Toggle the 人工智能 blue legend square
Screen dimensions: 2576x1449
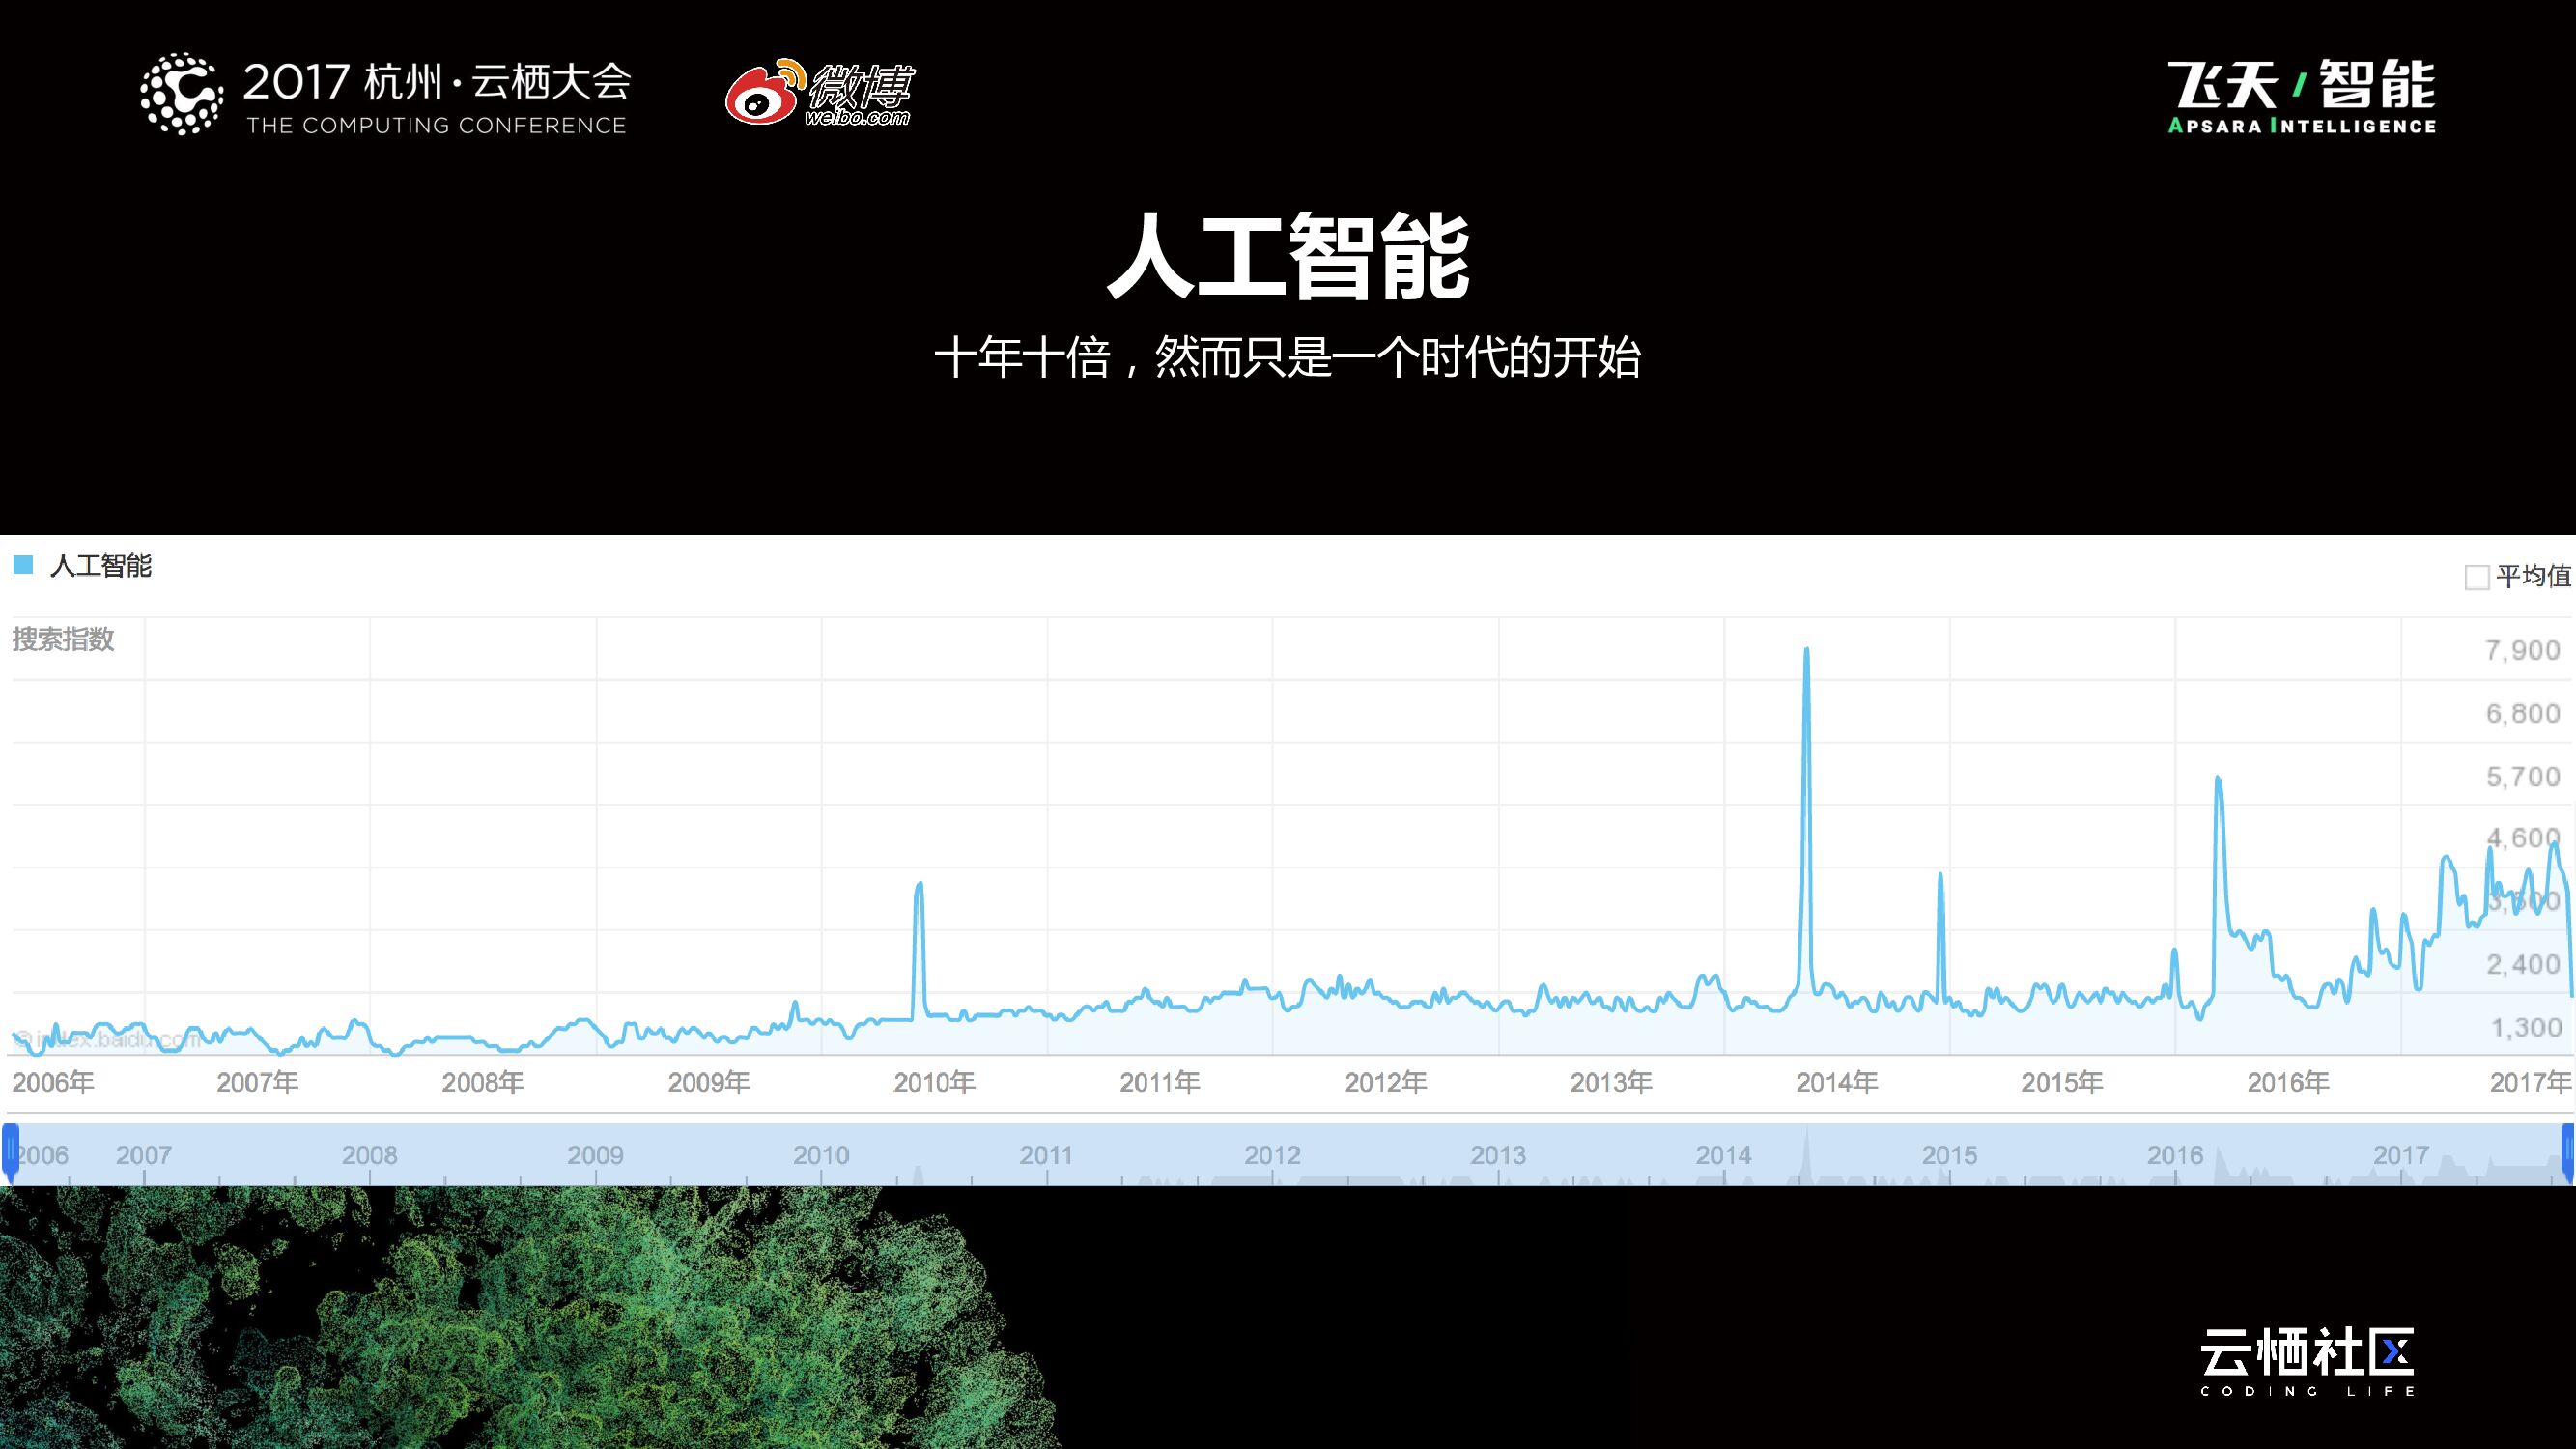pyautogui.click(x=24, y=566)
